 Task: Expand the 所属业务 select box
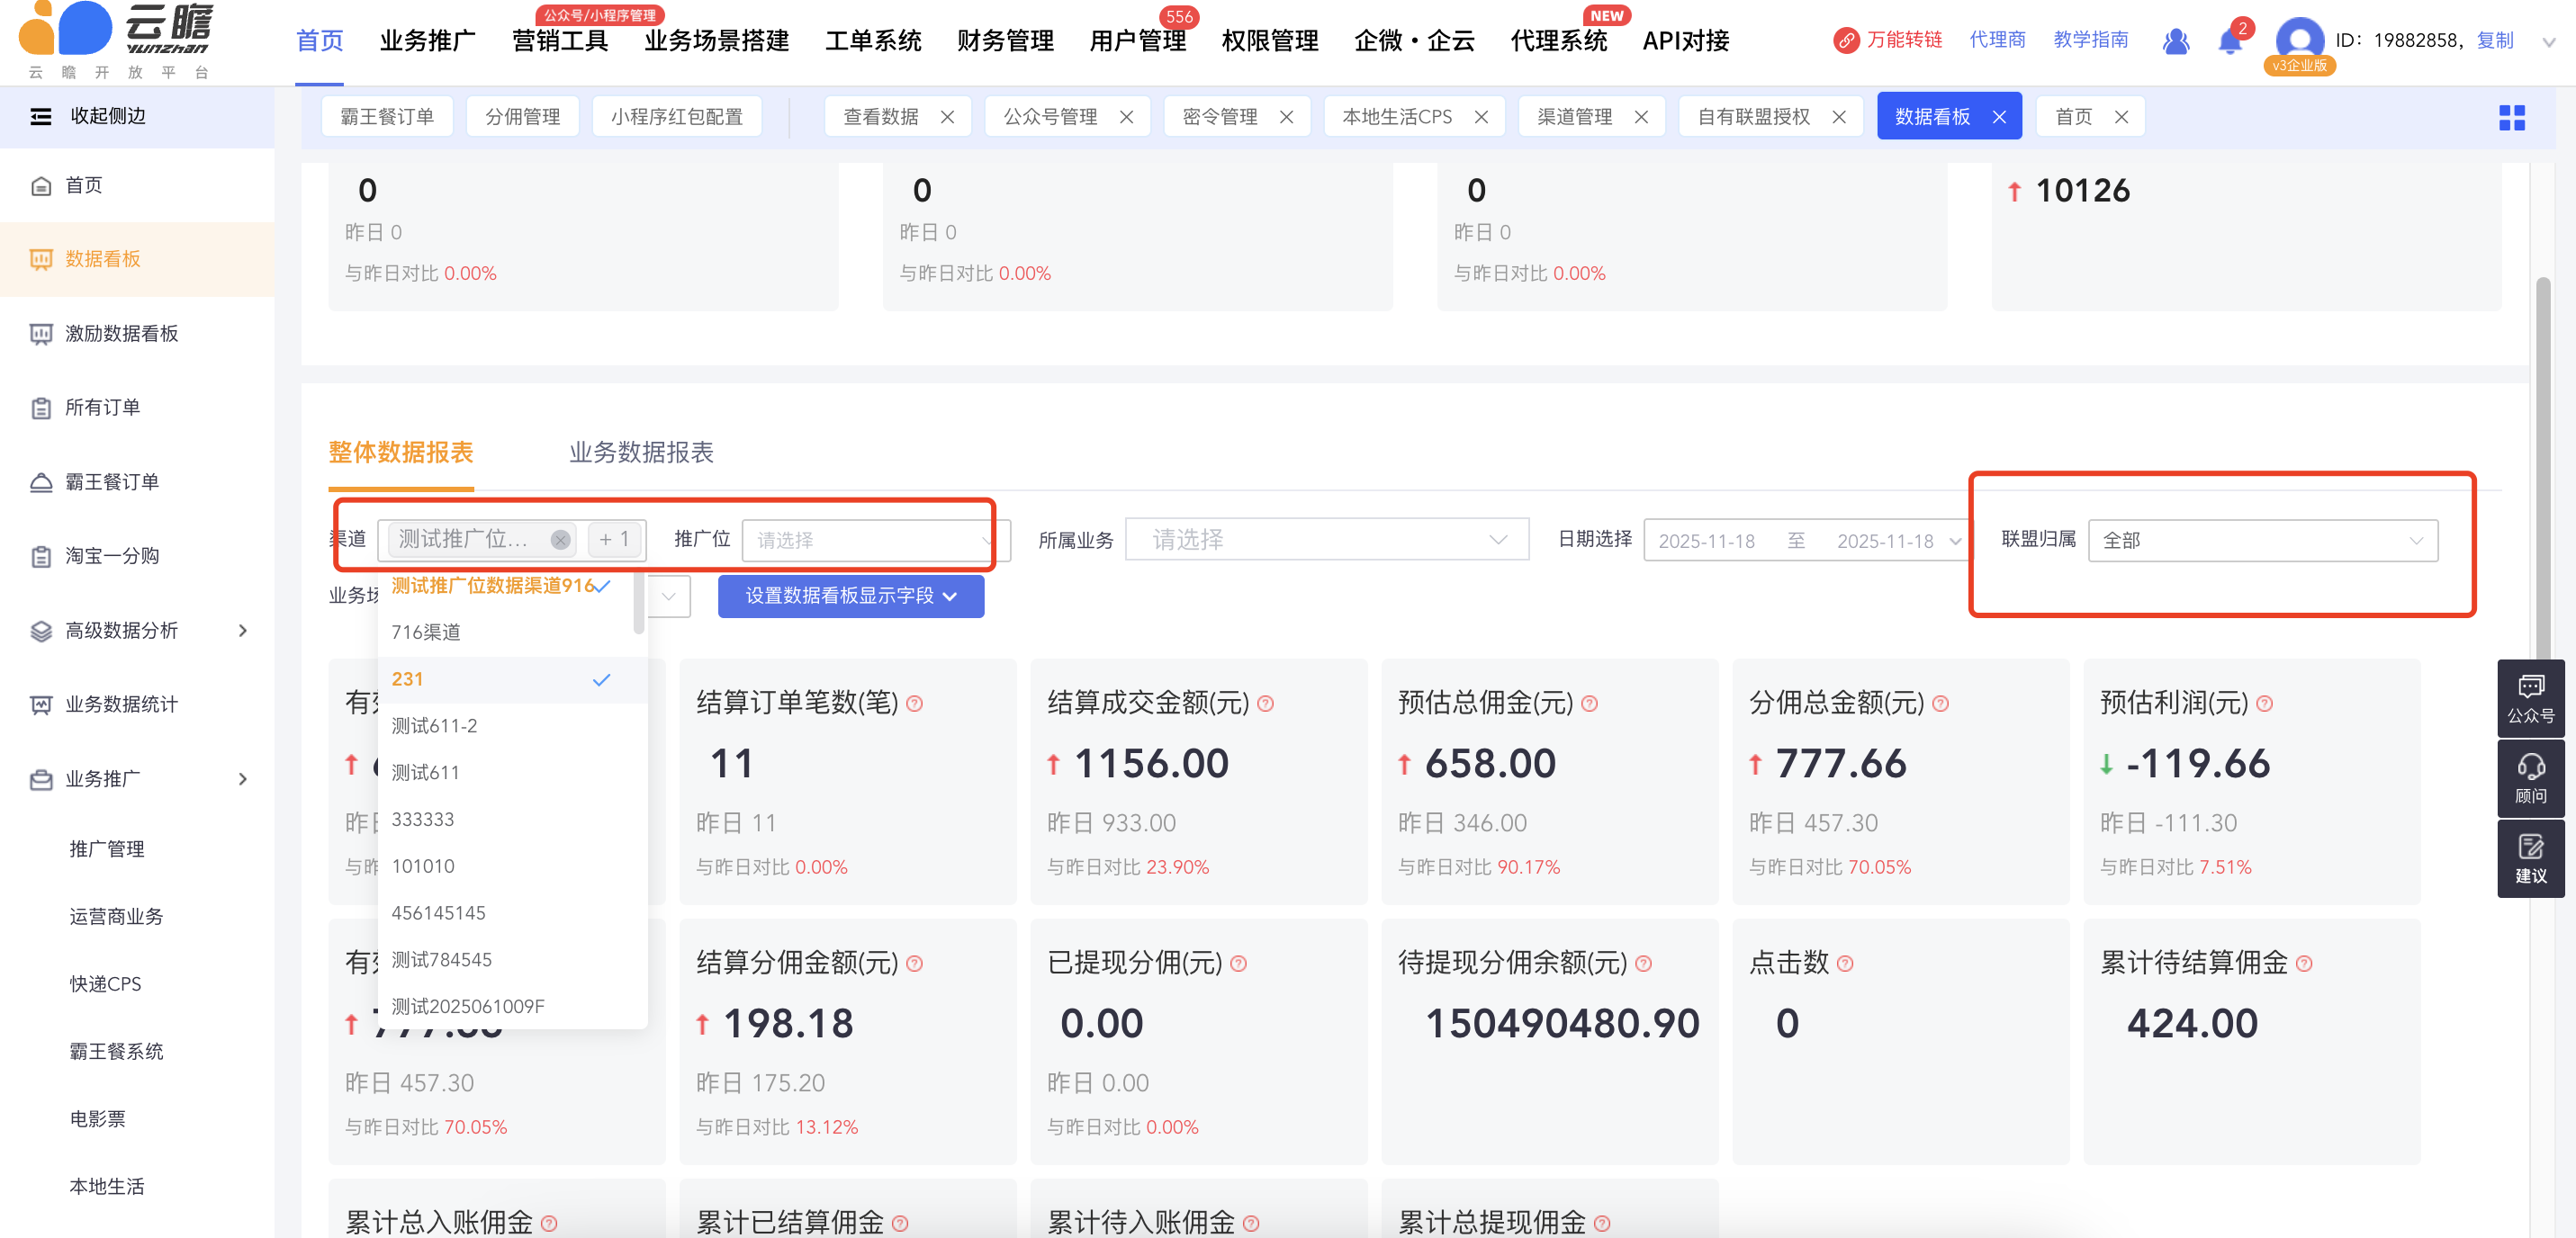pos(1326,540)
